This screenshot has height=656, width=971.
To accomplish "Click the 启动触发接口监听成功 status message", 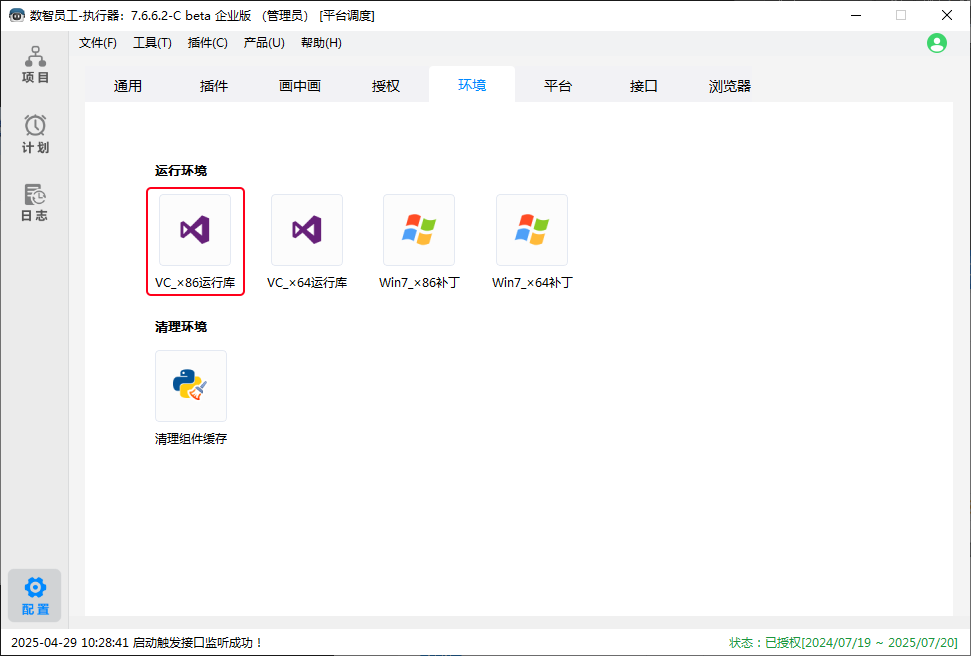I will [137, 643].
